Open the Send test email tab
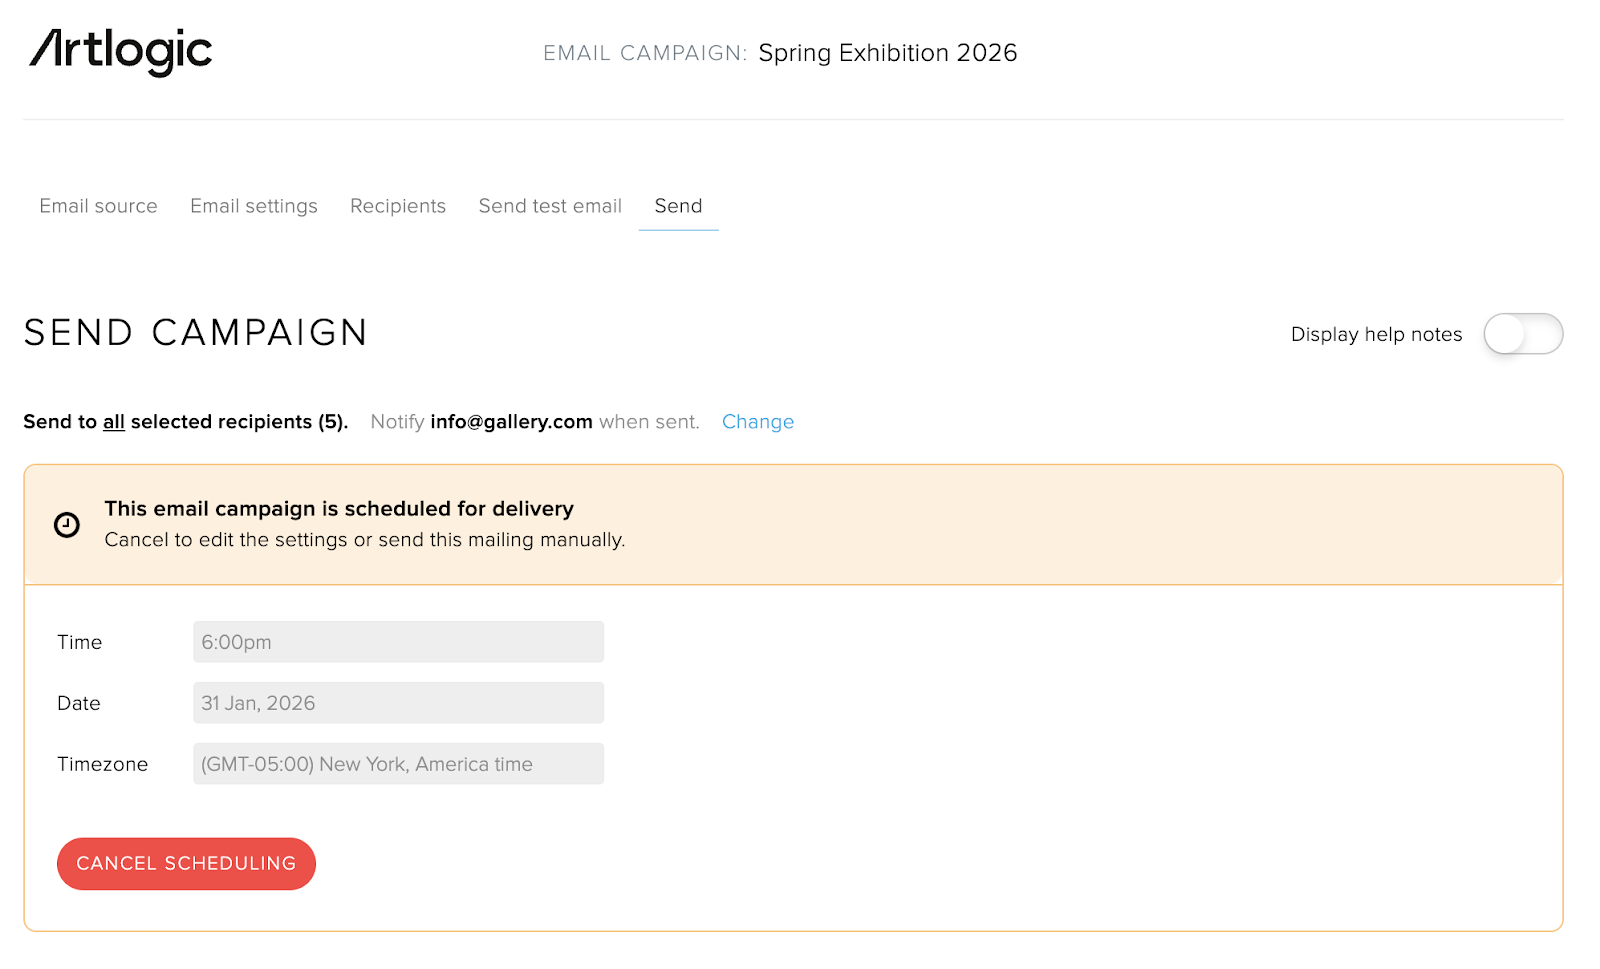The height and width of the screenshot is (969, 1600). coord(550,206)
